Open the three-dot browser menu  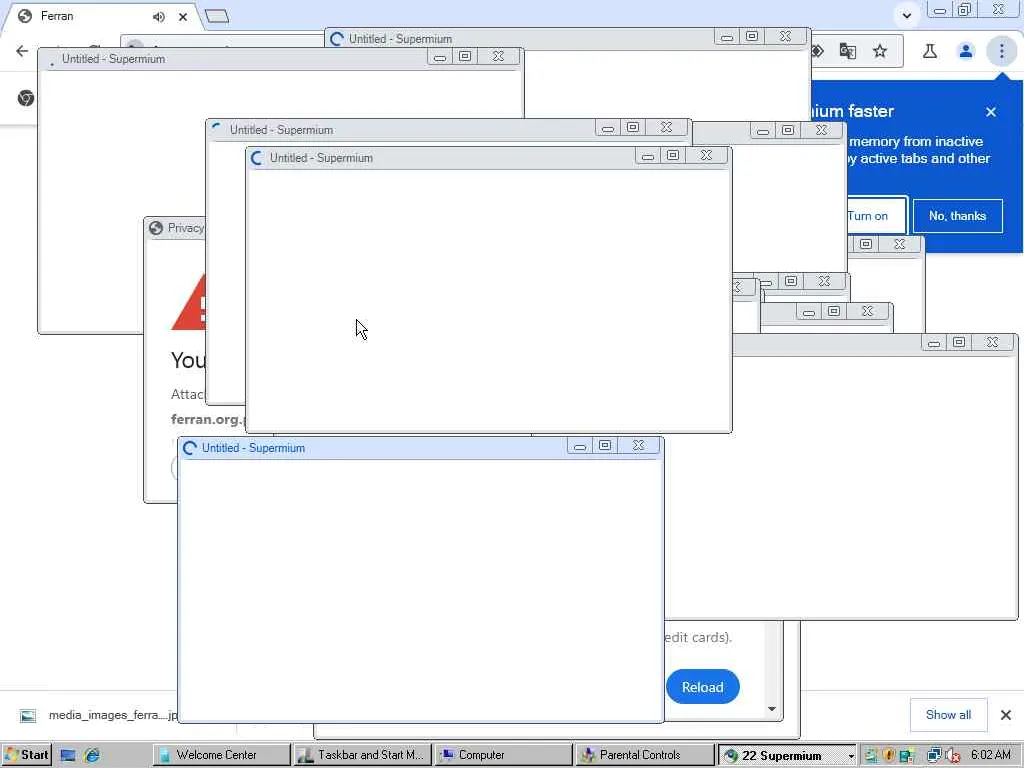pos(1001,51)
